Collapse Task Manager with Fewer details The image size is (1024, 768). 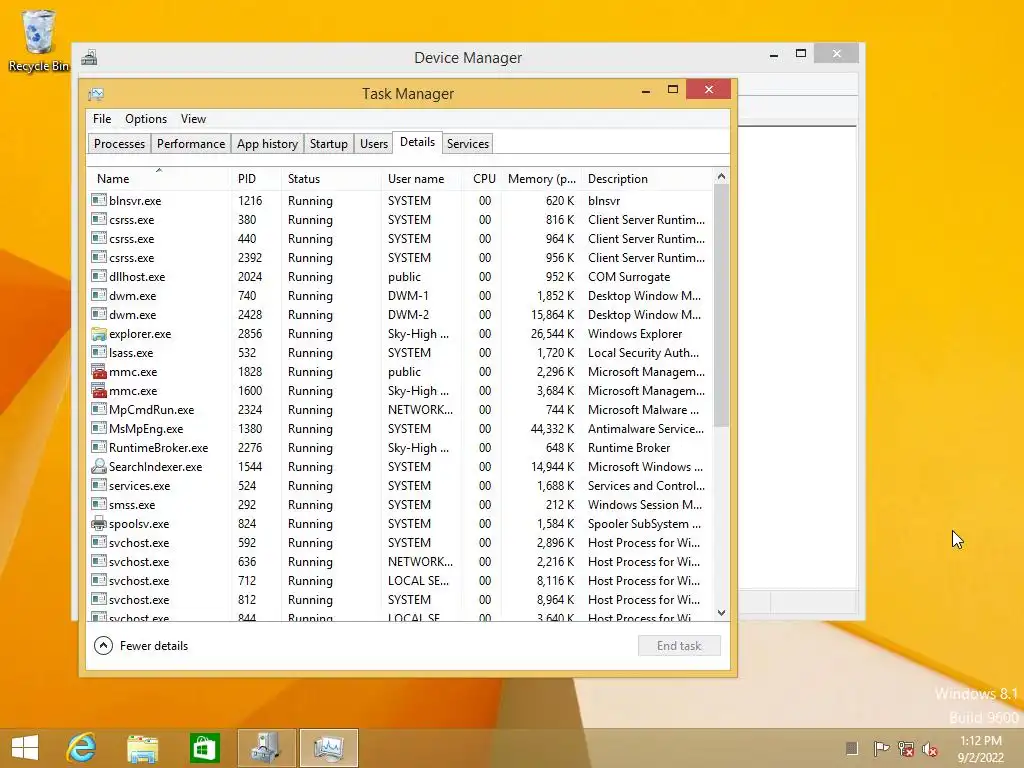(x=141, y=646)
